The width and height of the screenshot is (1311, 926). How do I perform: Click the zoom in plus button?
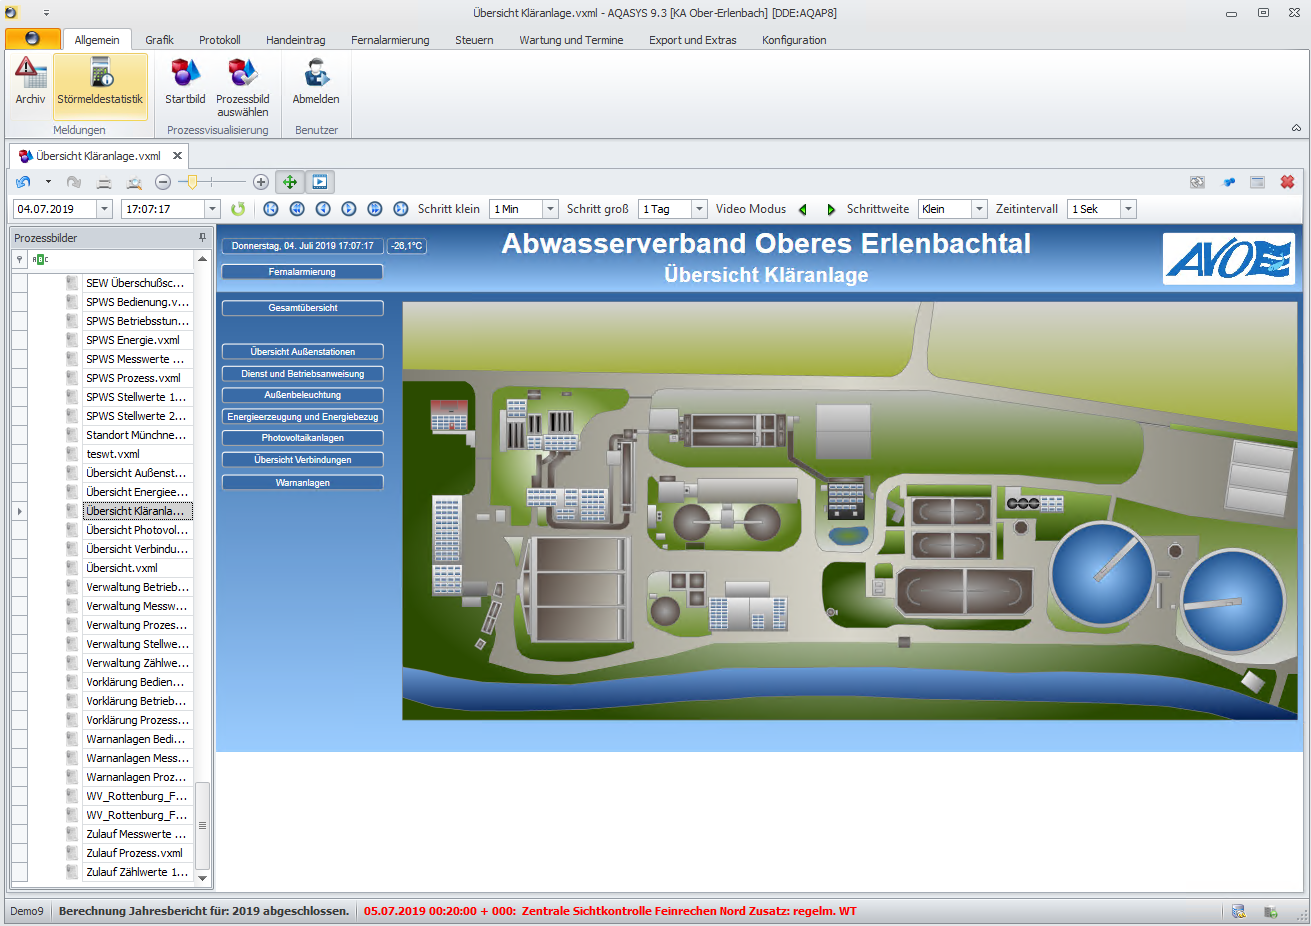point(261,182)
